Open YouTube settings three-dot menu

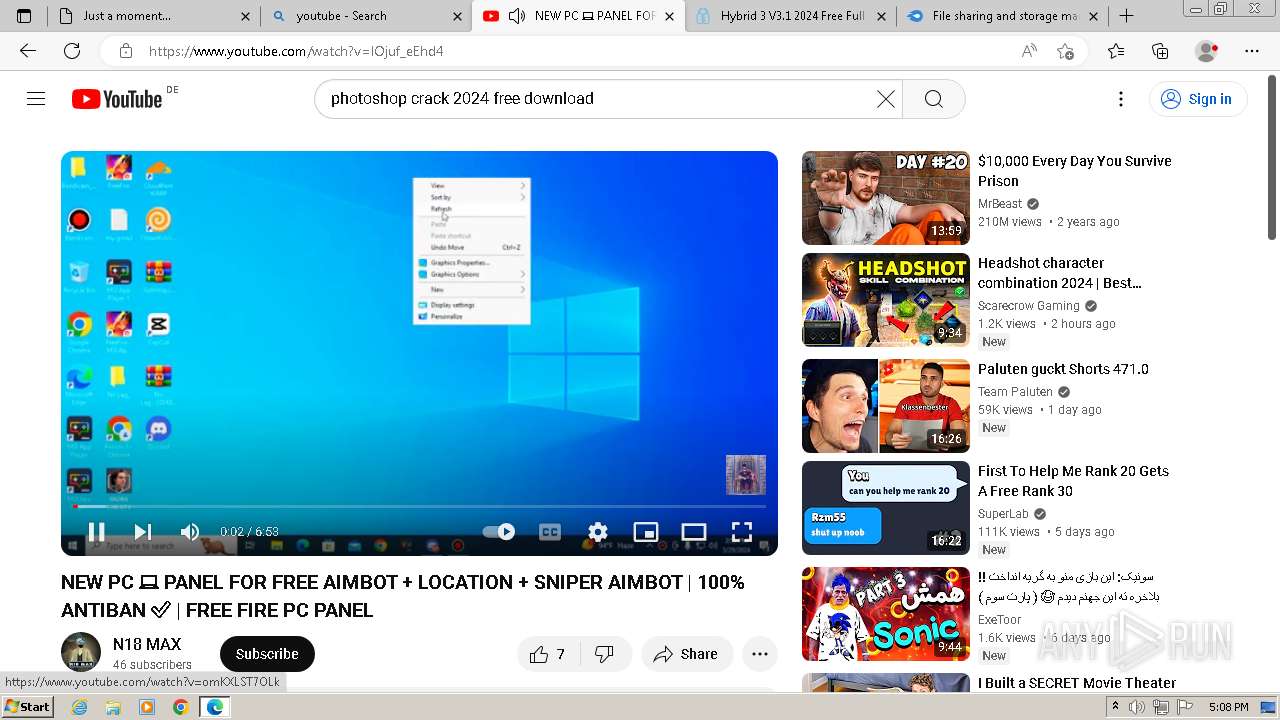click(1121, 98)
